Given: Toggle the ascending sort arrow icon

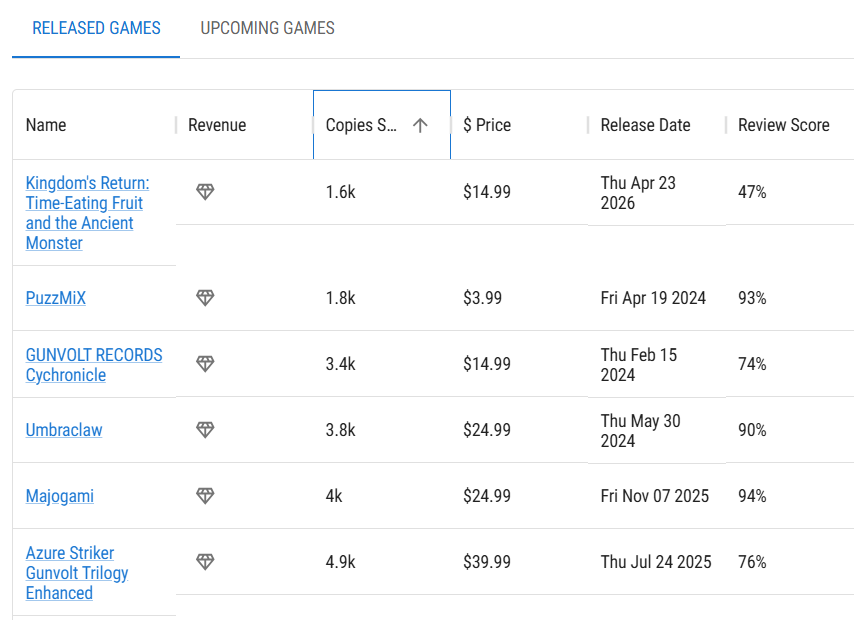Looking at the screenshot, I should pos(420,125).
